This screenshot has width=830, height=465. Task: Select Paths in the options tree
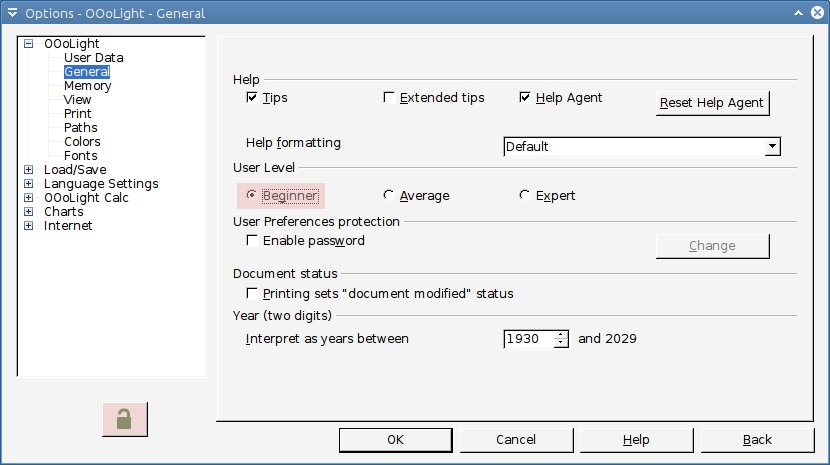[x=80, y=128]
